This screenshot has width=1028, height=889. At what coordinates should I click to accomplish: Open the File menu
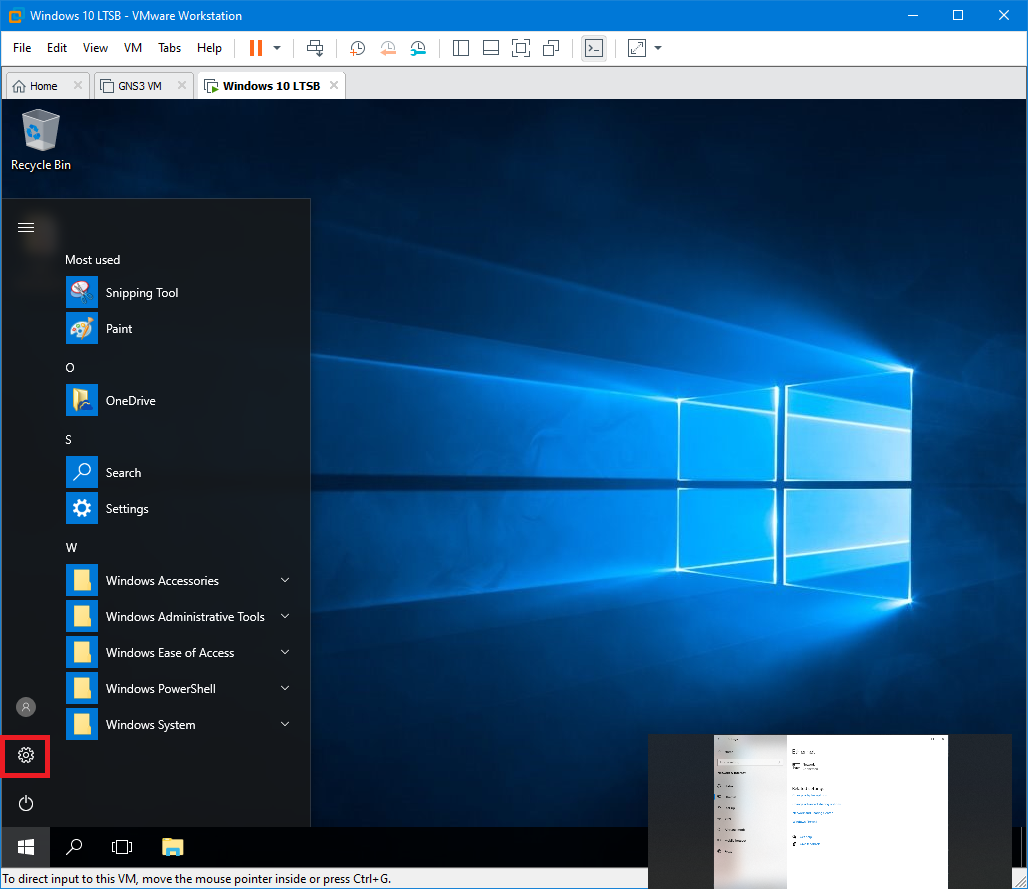(x=22, y=48)
